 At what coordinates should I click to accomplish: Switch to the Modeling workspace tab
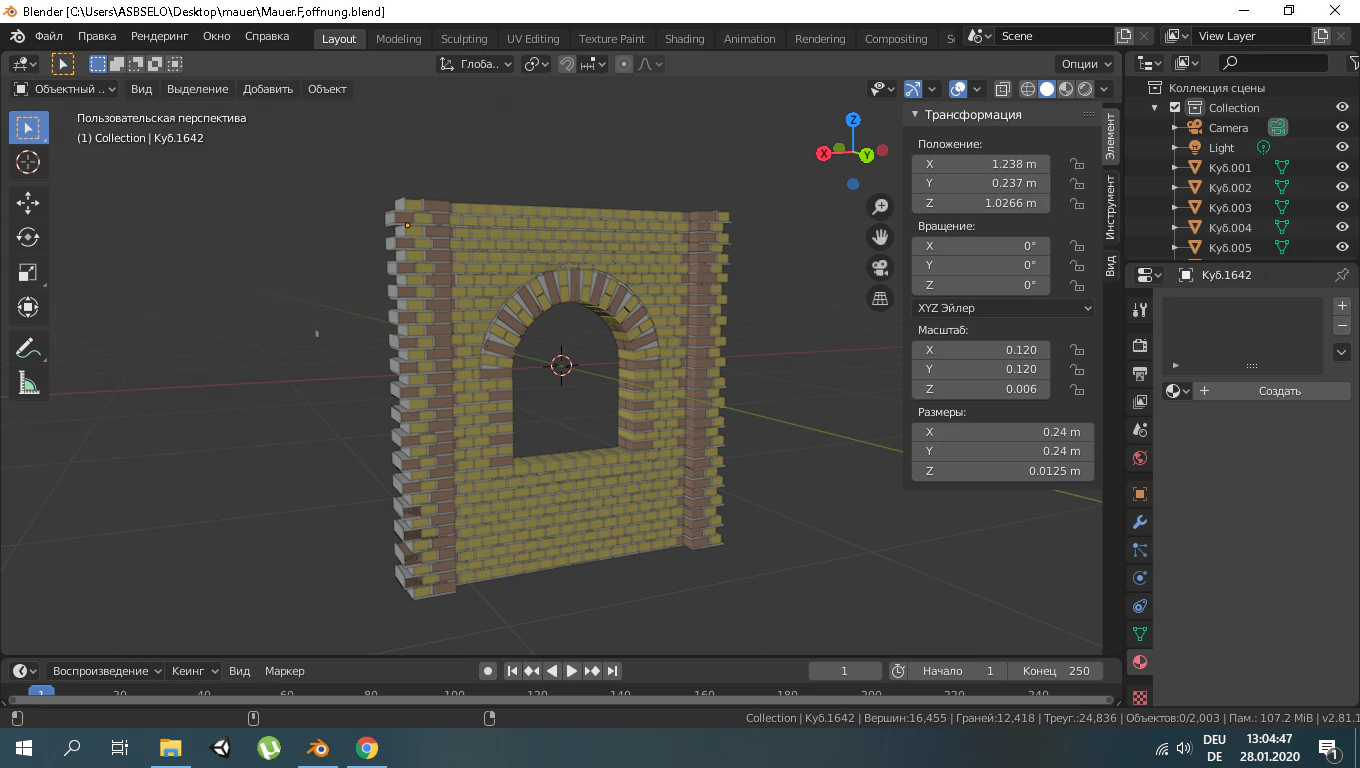coord(399,39)
